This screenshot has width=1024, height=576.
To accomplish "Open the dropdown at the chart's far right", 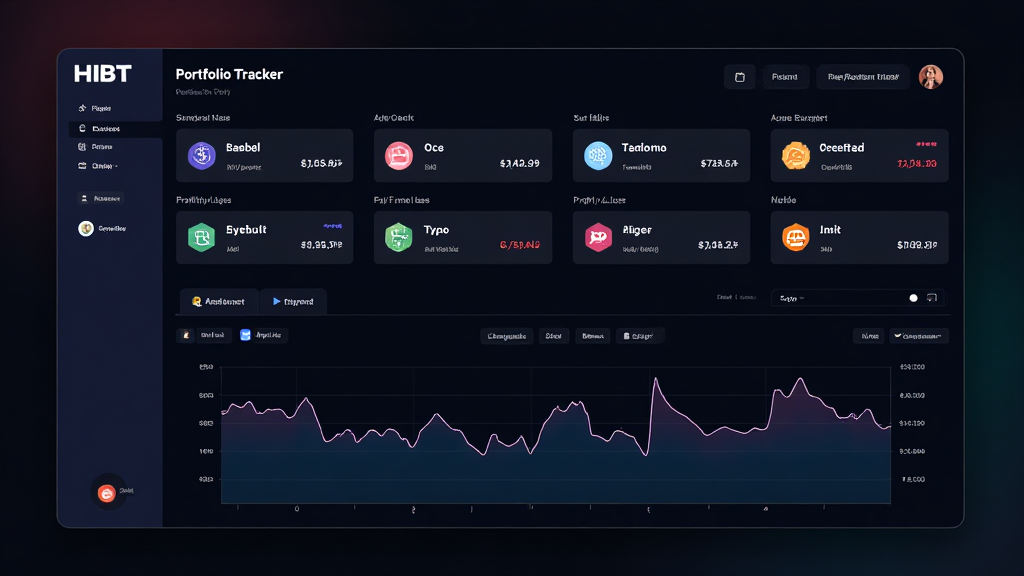I will click(x=918, y=336).
